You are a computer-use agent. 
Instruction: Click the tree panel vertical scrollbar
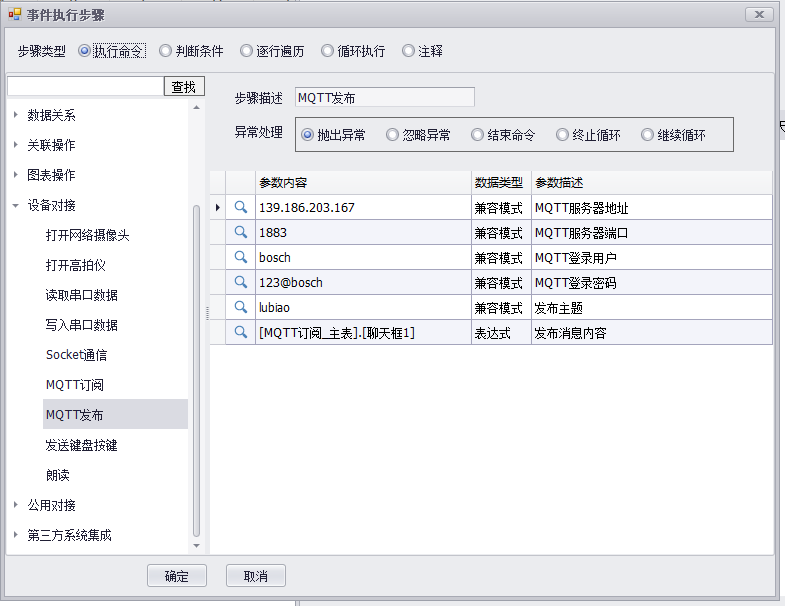pos(196,370)
